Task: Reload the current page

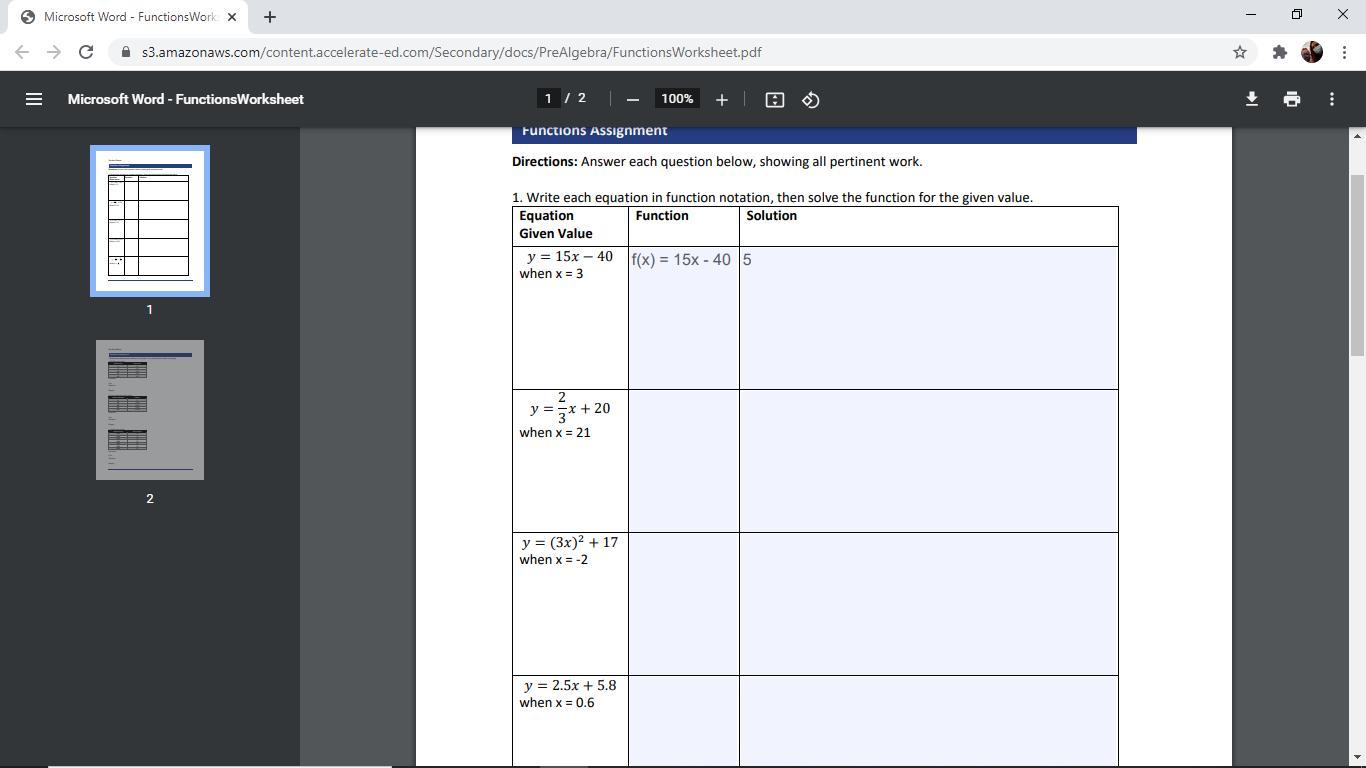Action: coord(86,52)
